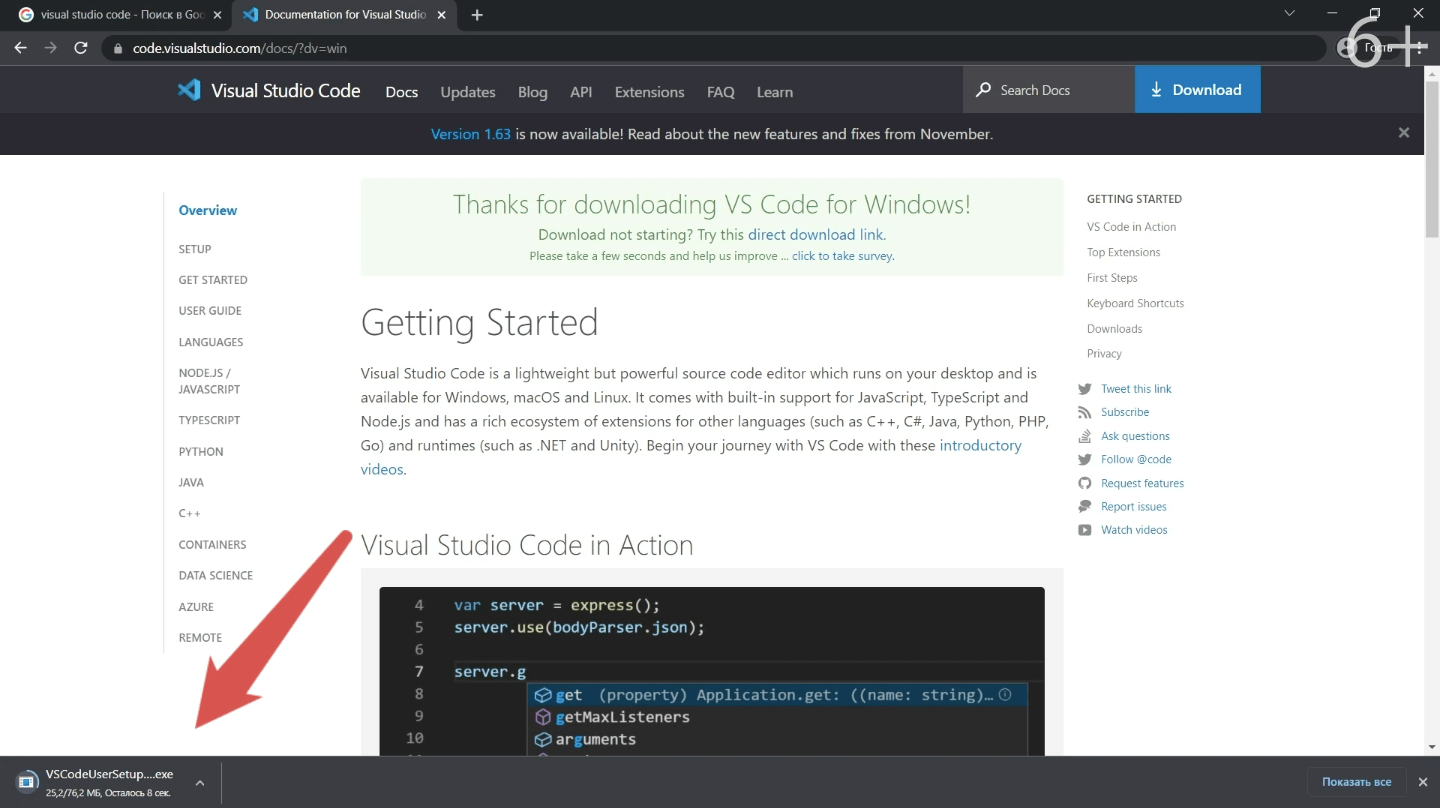Open the FAQ menu item

point(721,92)
